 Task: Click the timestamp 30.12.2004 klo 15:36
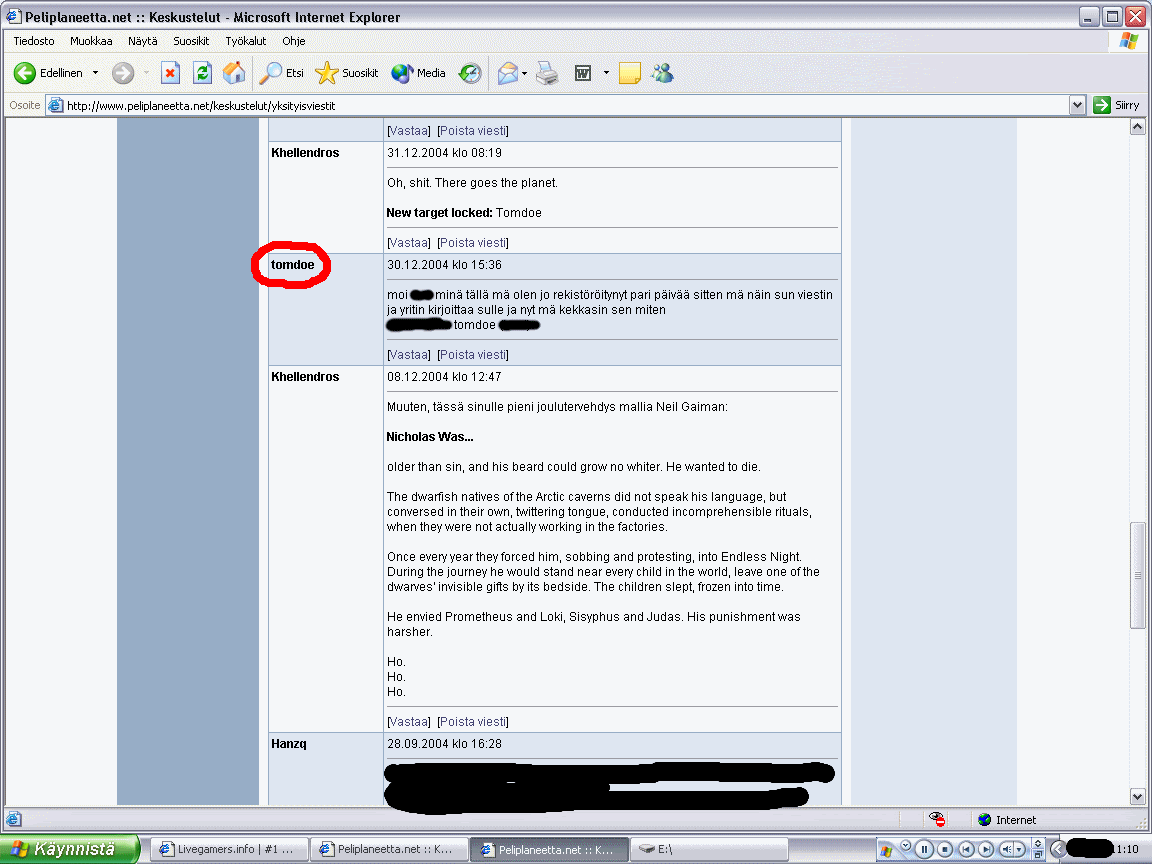[444, 264]
